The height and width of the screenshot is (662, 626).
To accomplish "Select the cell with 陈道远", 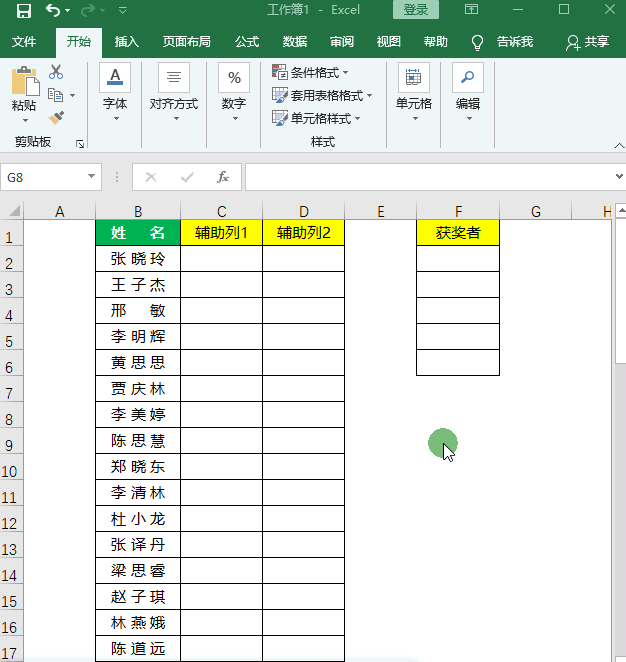I will (x=138, y=649).
